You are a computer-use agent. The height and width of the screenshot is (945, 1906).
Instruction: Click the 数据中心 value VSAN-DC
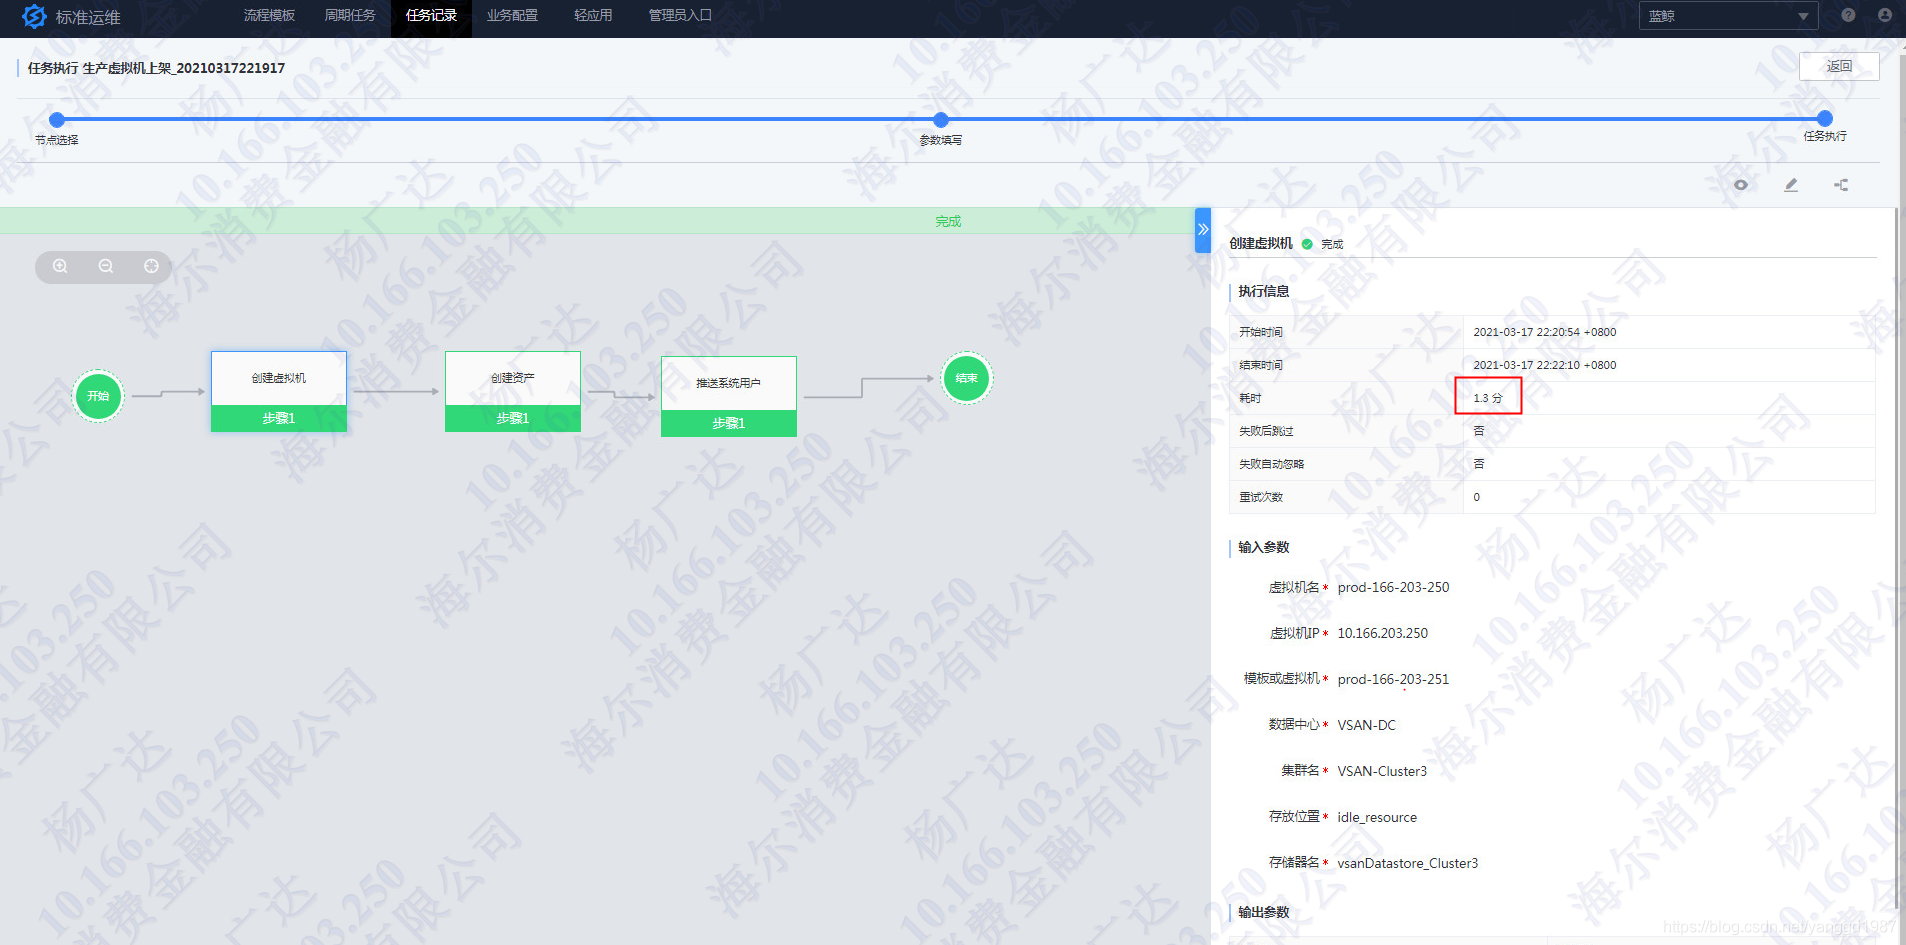[1366, 725]
